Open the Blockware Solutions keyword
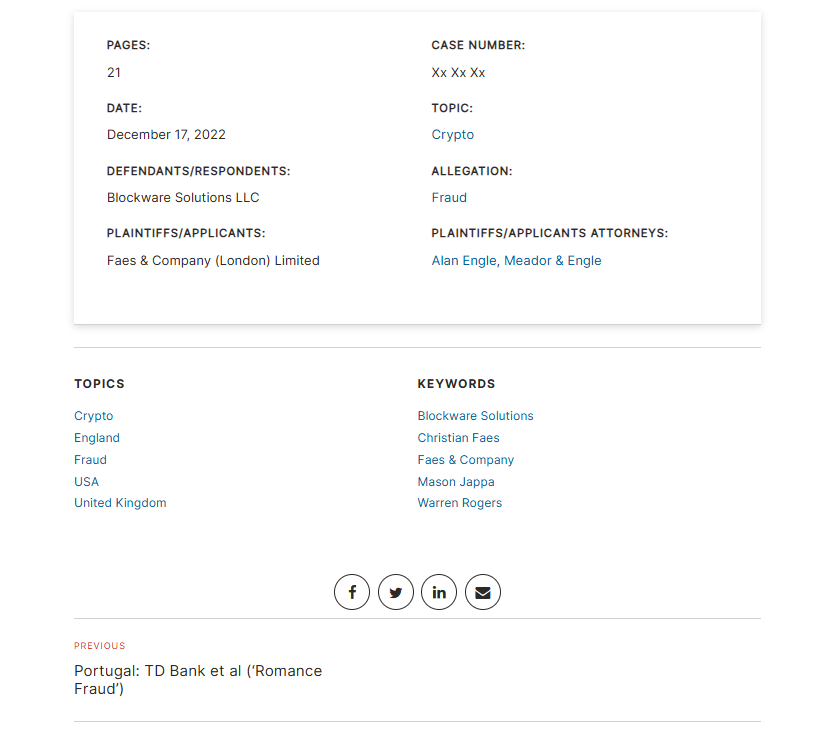Screen dimensions: 829x749 pos(475,416)
